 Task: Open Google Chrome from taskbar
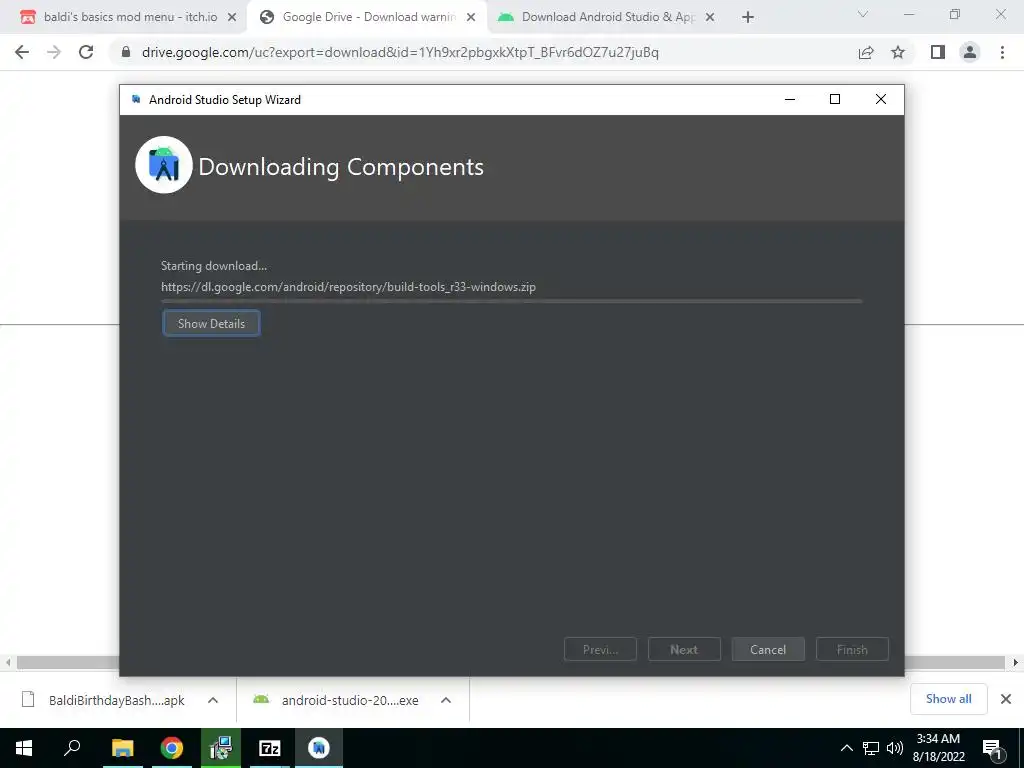(172, 748)
